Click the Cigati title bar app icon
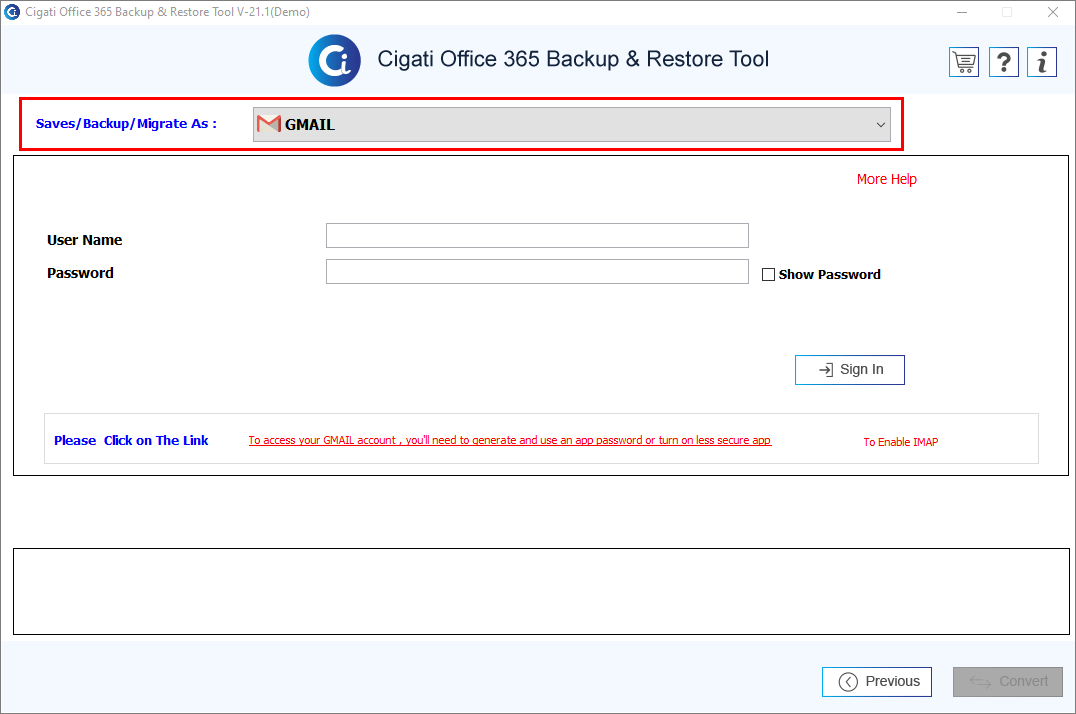1076x714 pixels. click(12, 12)
